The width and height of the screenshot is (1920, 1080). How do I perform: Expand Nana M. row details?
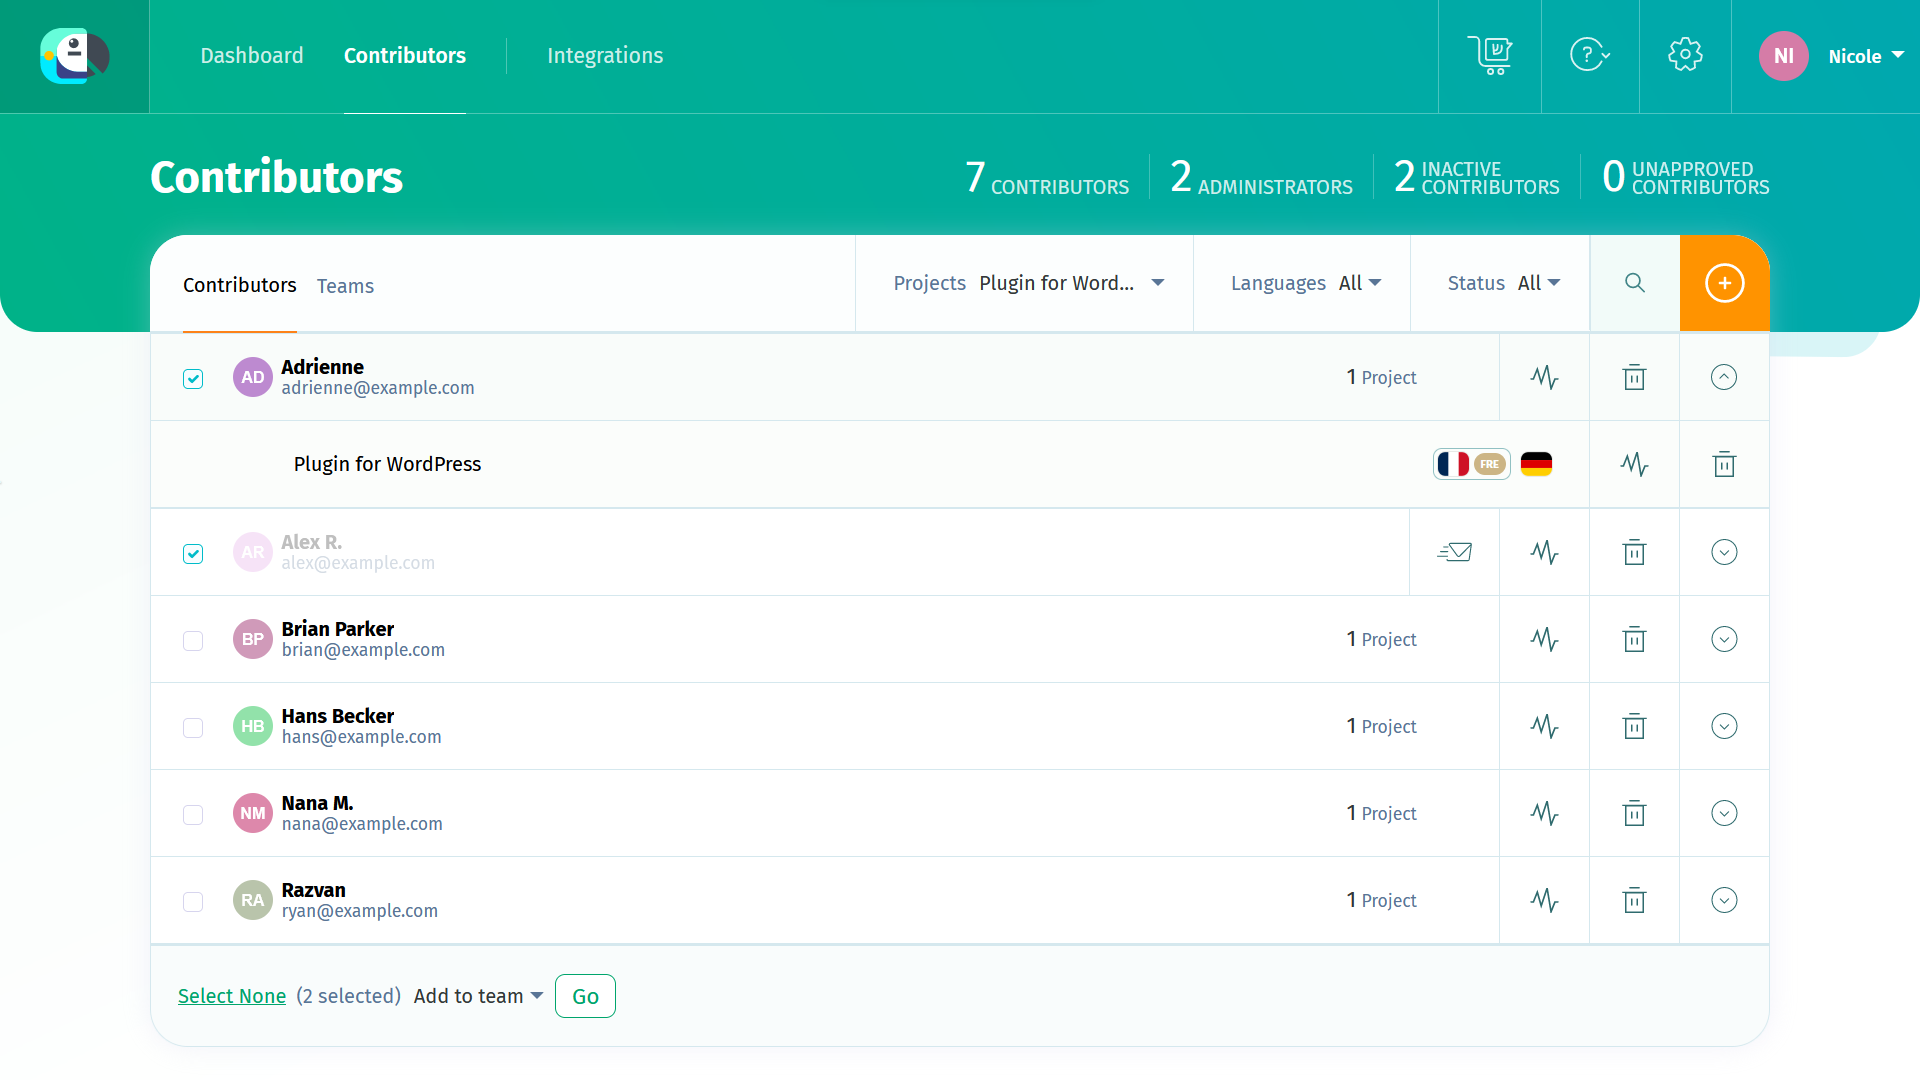click(x=1724, y=813)
